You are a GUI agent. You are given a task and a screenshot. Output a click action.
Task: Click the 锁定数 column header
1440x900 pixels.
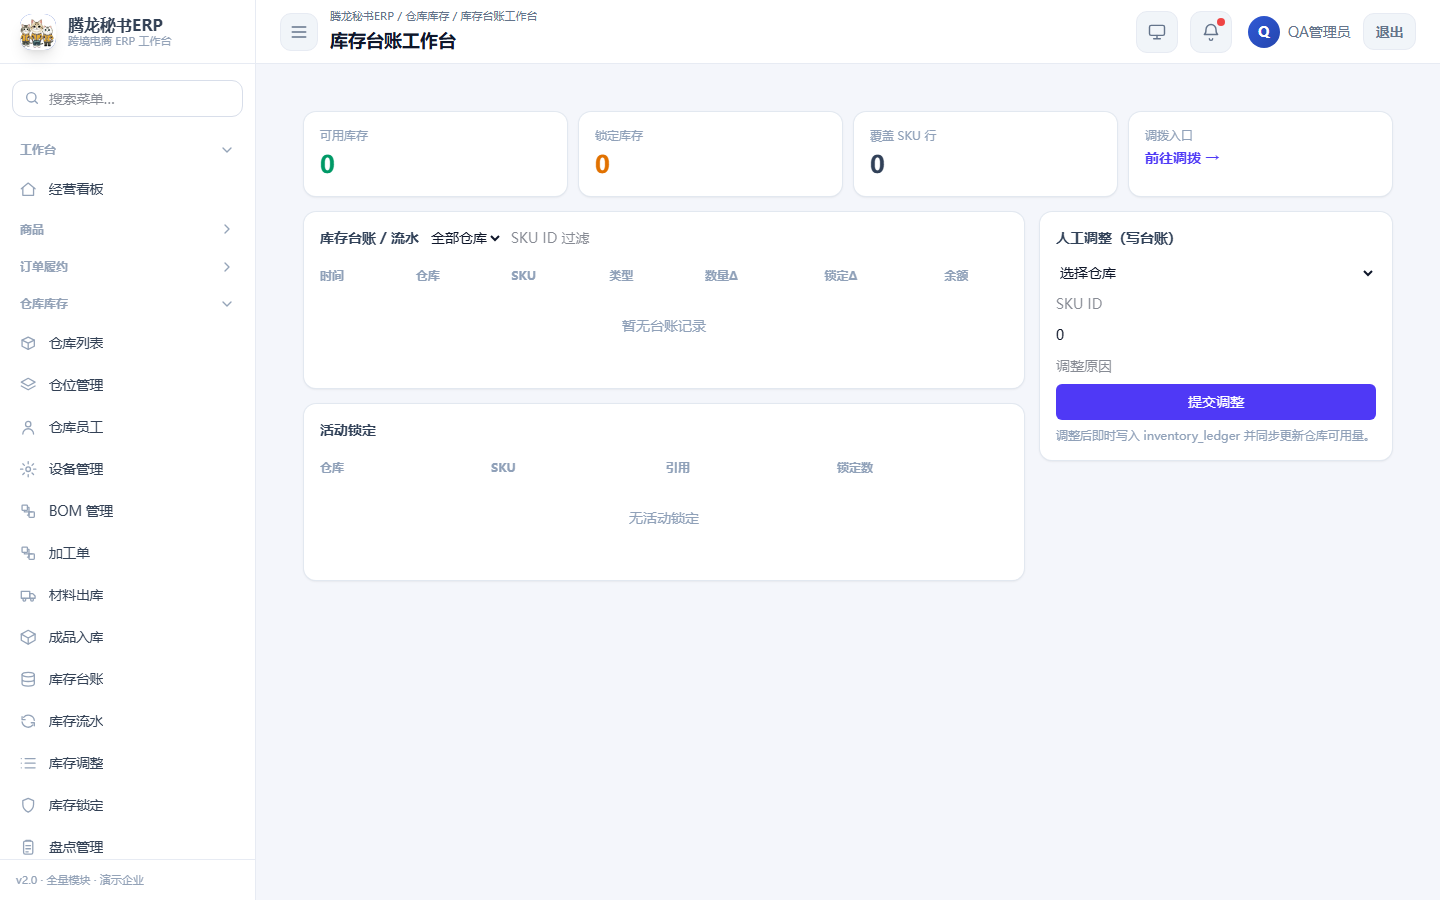855,468
